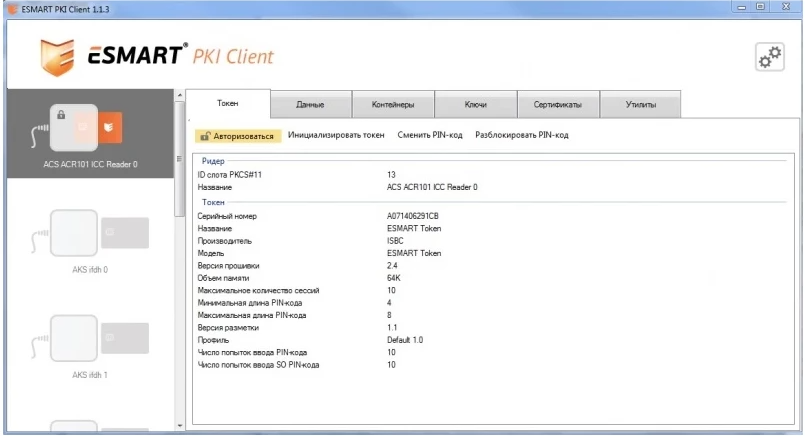Click the Минимальная длина PIN-кода label
Image resolution: width=805 pixels, height=436 pixels.
(250, 303)
